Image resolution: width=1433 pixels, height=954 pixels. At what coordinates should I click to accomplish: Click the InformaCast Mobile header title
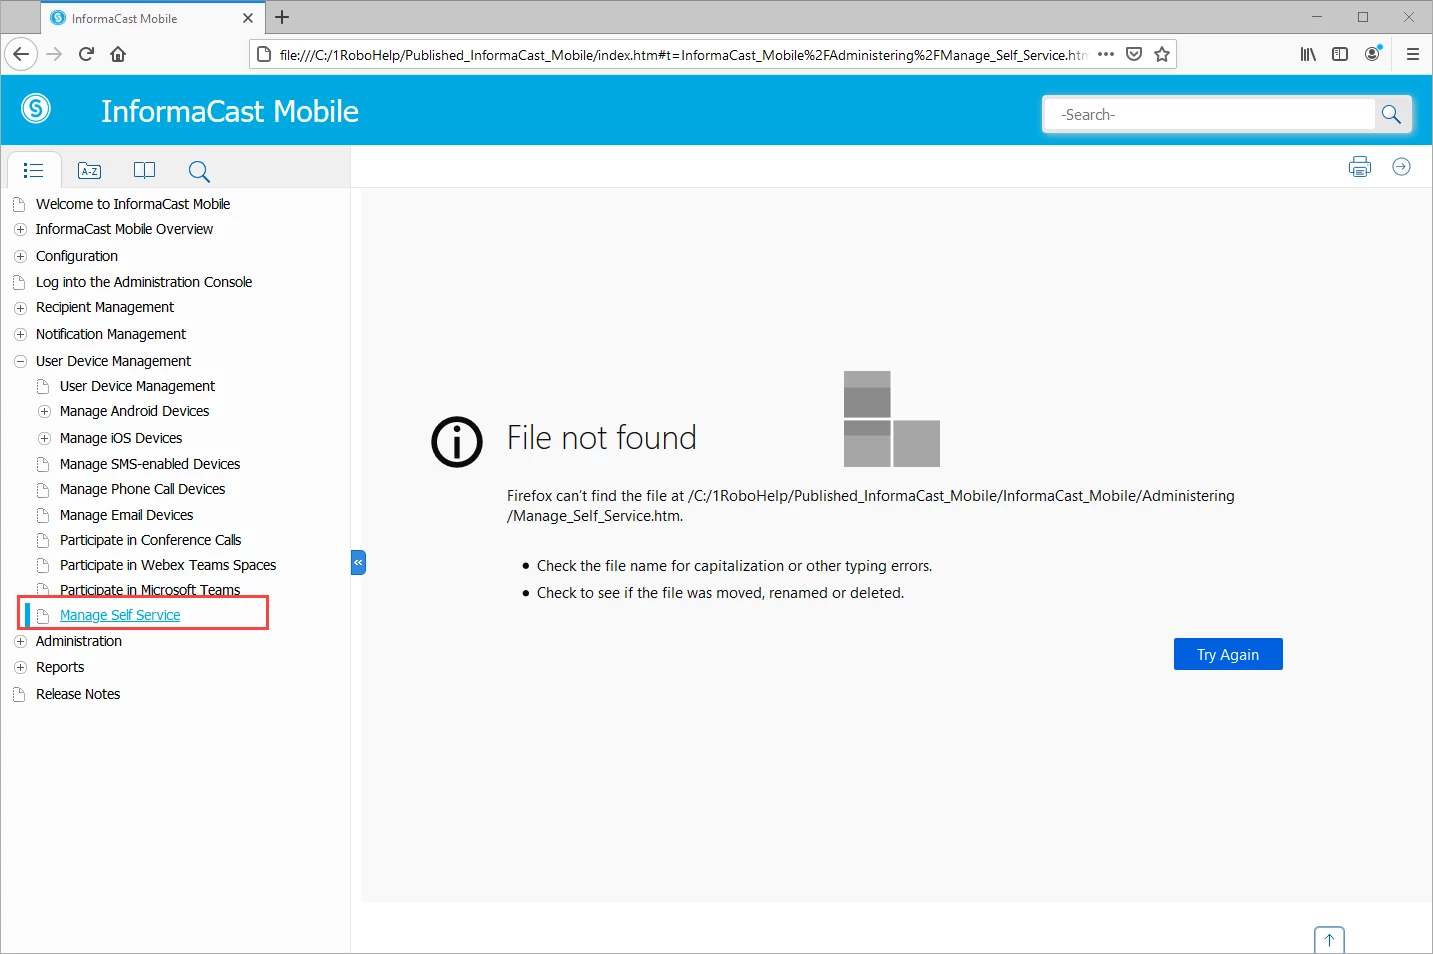230,111
